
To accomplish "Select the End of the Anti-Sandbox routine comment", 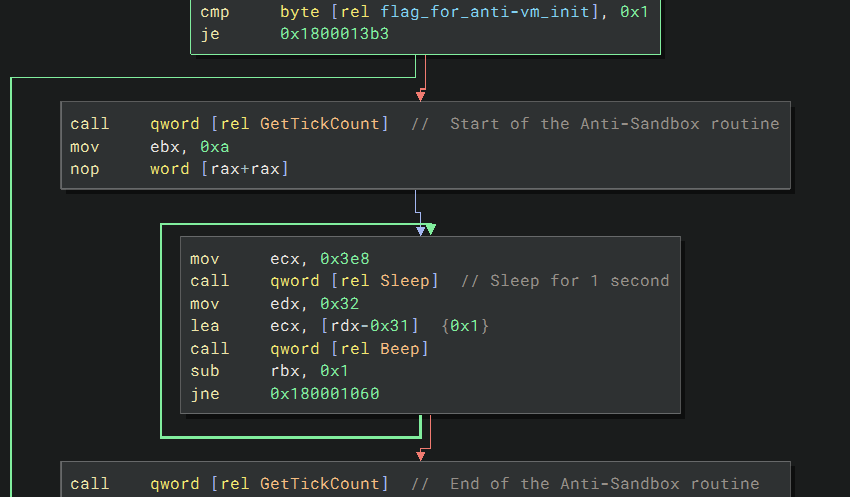I will tap(604, 484).
